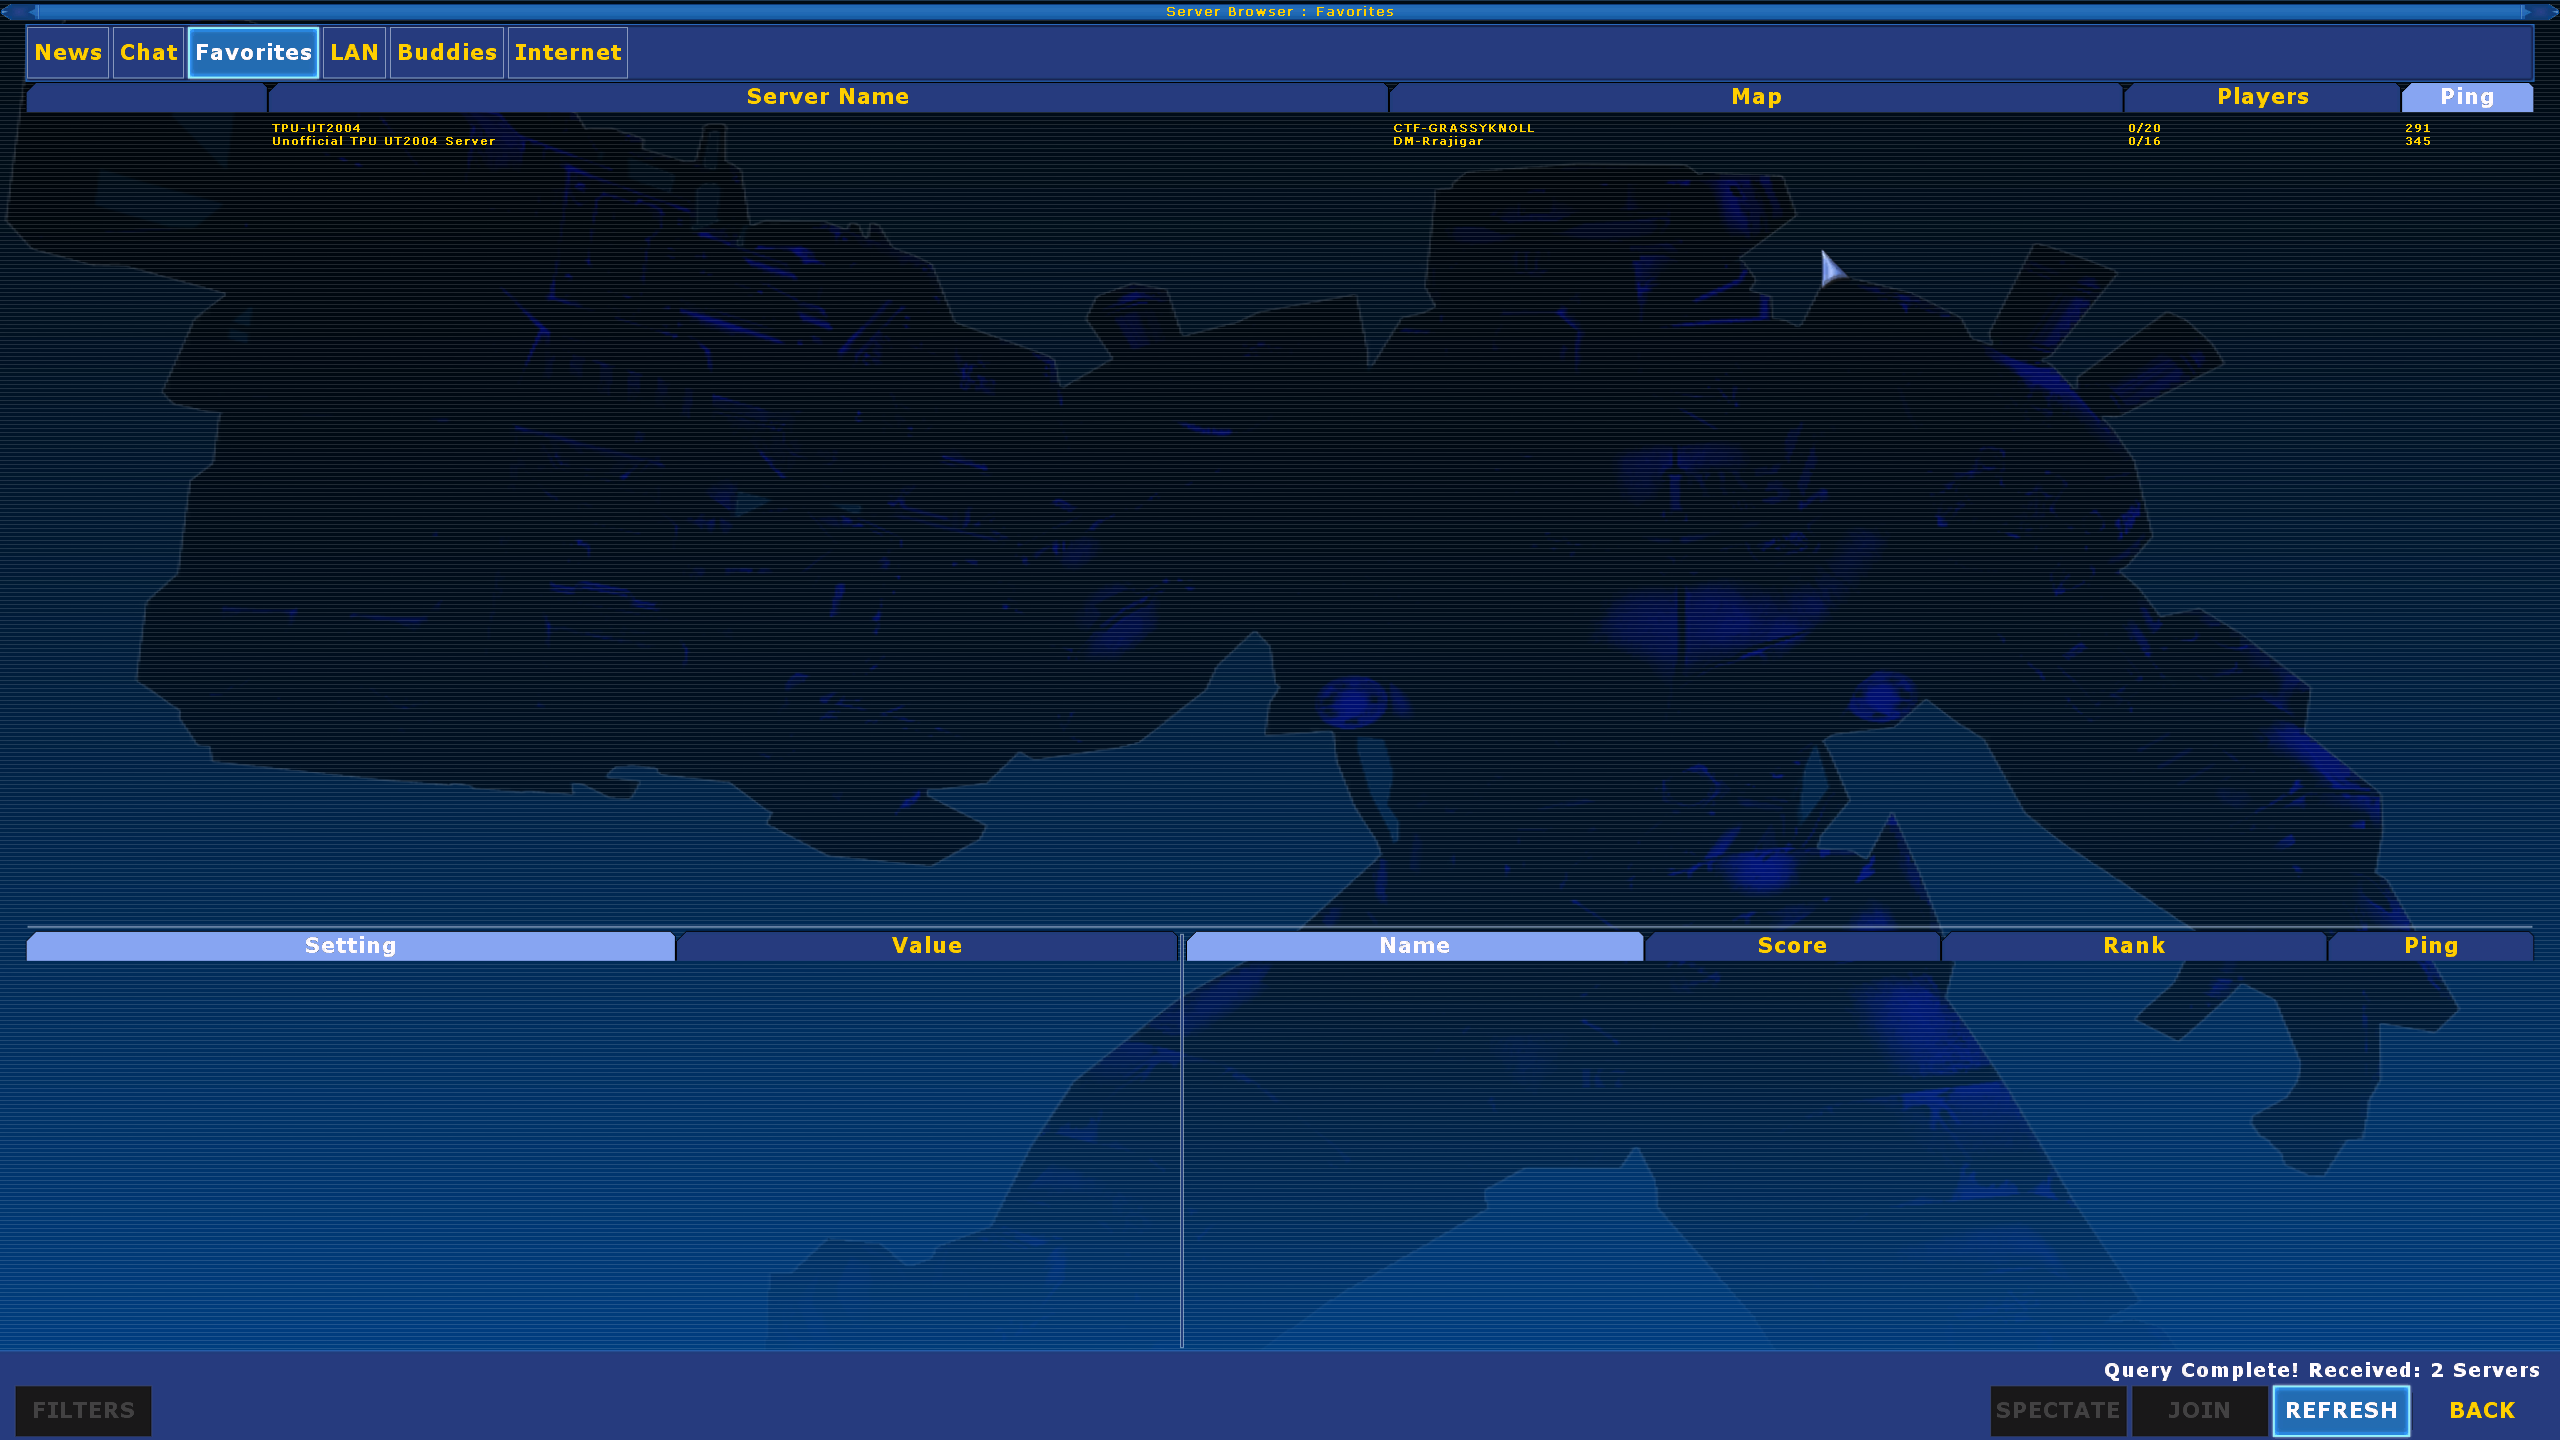This screenshot has width=2560, height=1440.
Task: Switch to the Chat tab
Action: coord(148,52)
